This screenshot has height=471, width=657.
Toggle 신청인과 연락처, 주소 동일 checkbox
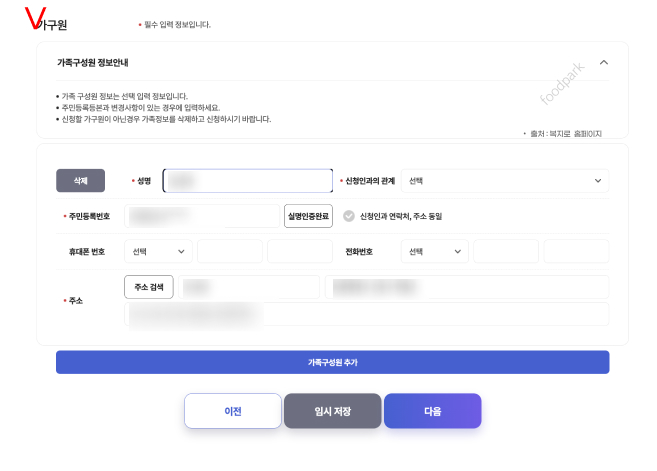tap(349, 216)
